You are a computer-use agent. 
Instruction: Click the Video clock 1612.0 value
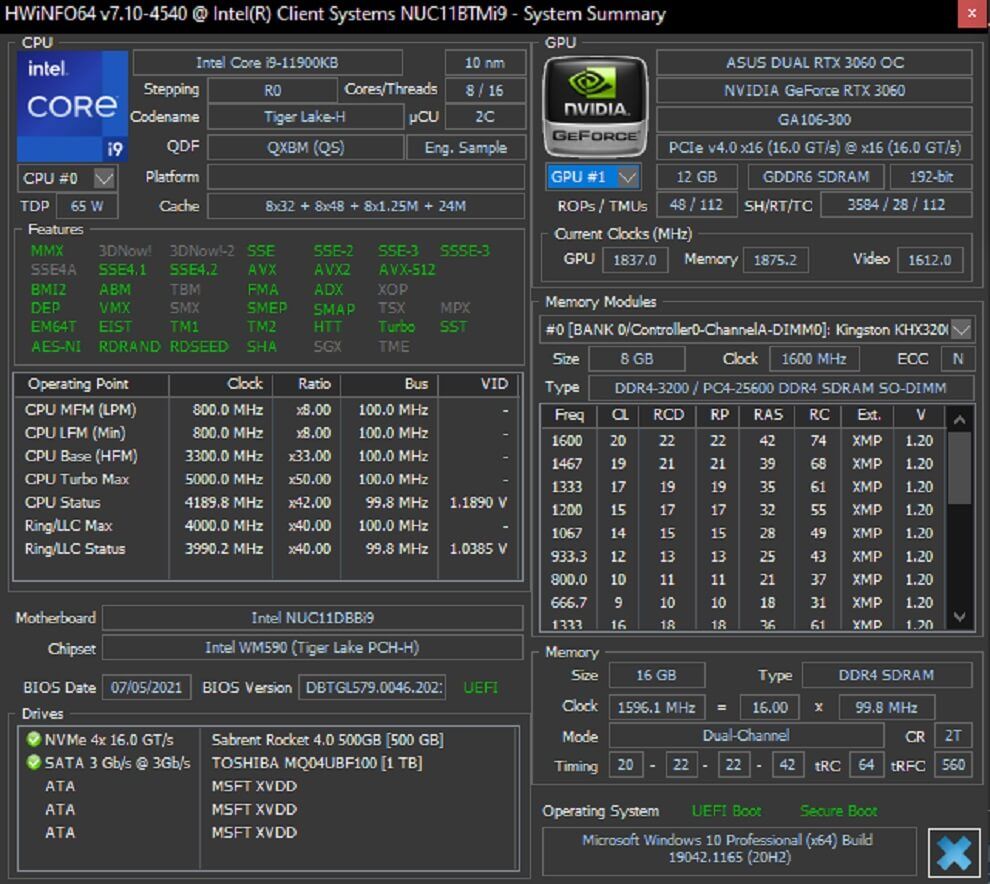[x=930, y=260]
